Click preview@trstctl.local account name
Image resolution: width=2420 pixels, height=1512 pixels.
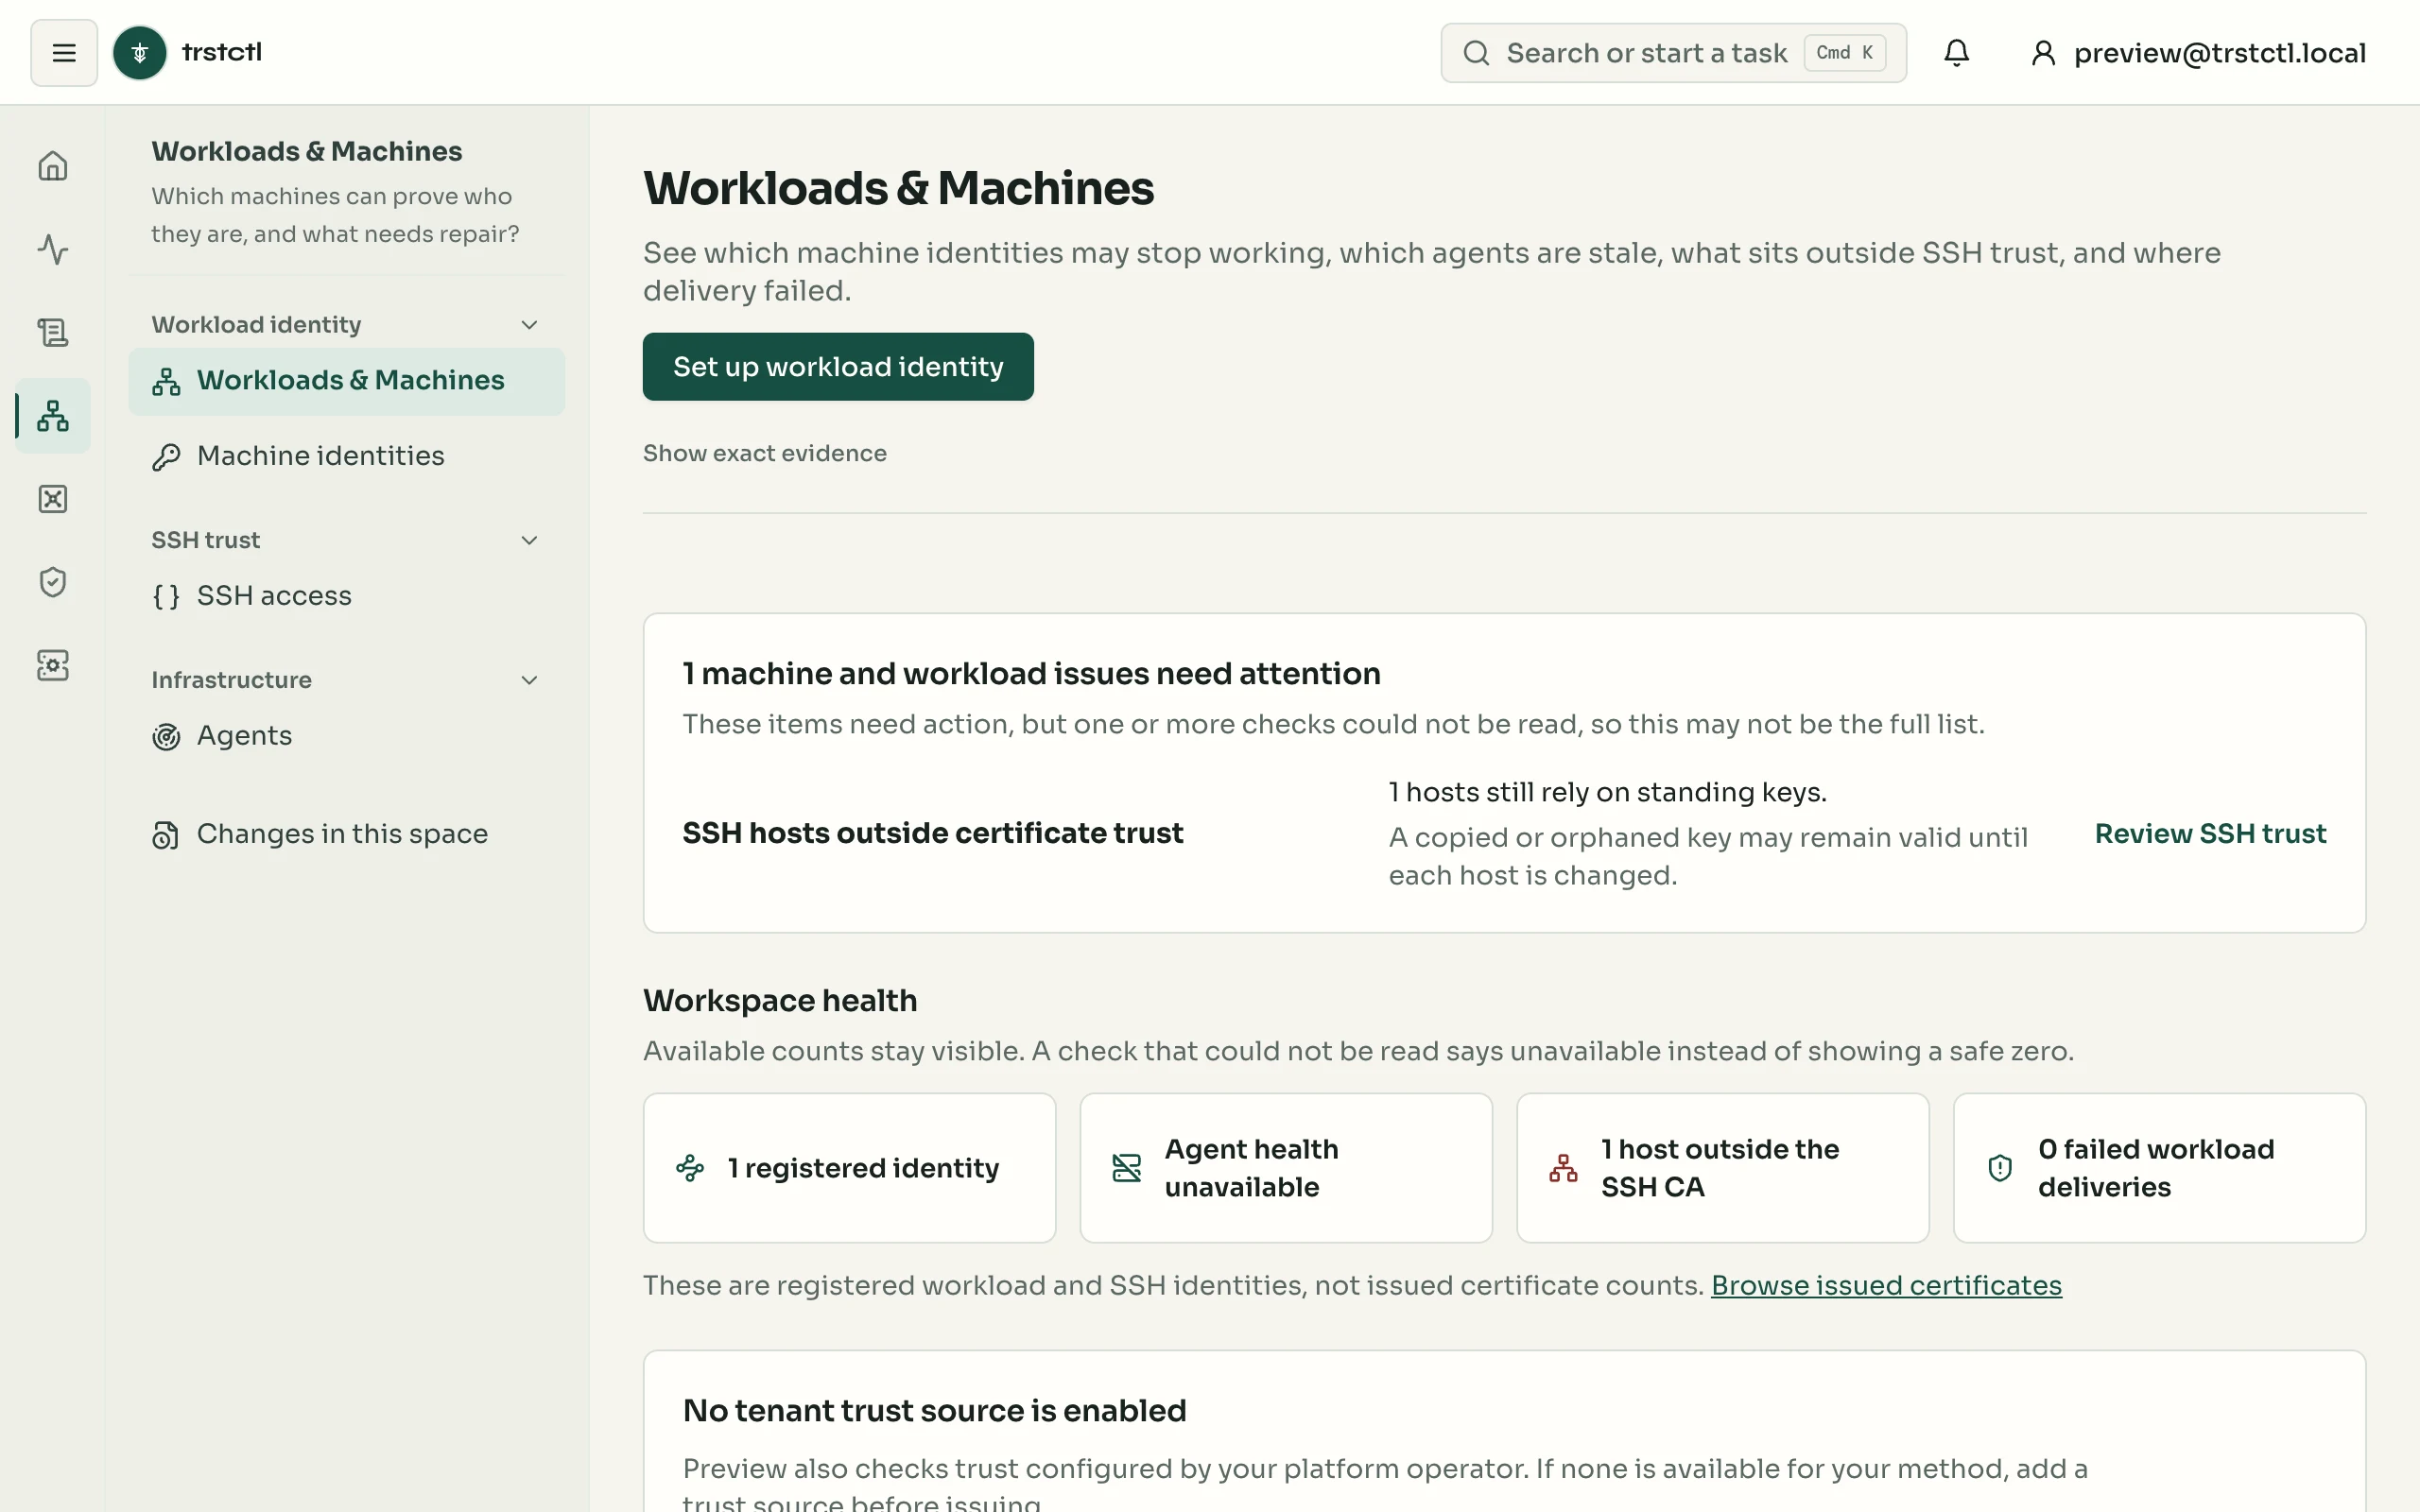click(x=2220, y=53)
